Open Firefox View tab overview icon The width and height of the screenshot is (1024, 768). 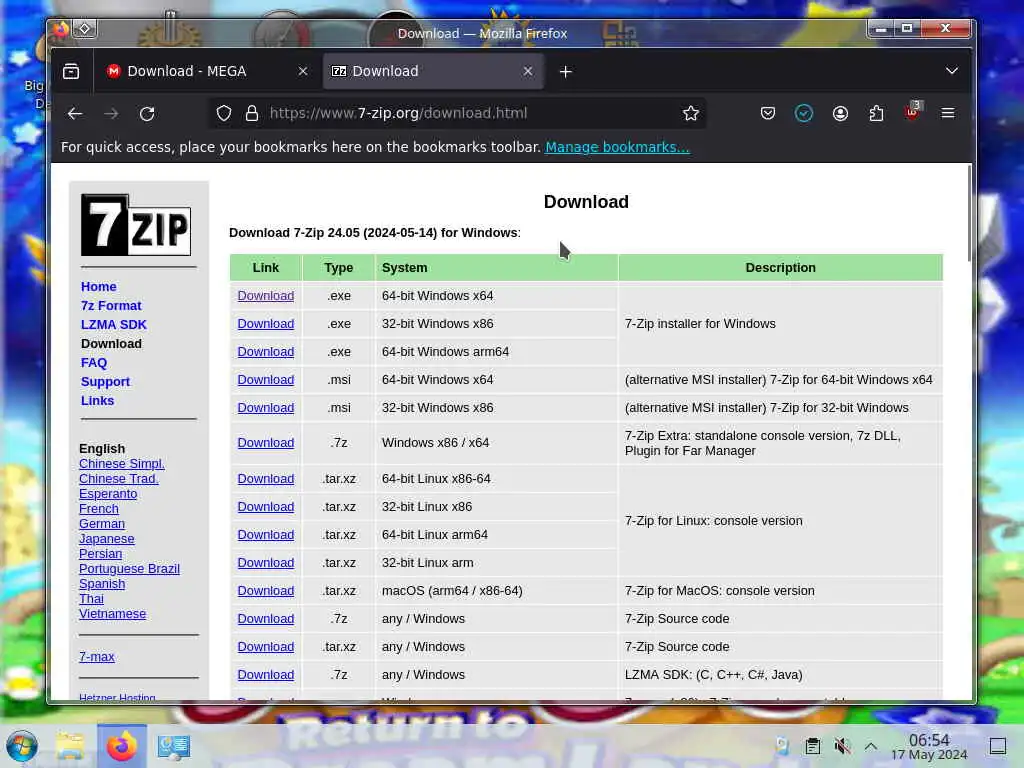click(x=71, y=71)
